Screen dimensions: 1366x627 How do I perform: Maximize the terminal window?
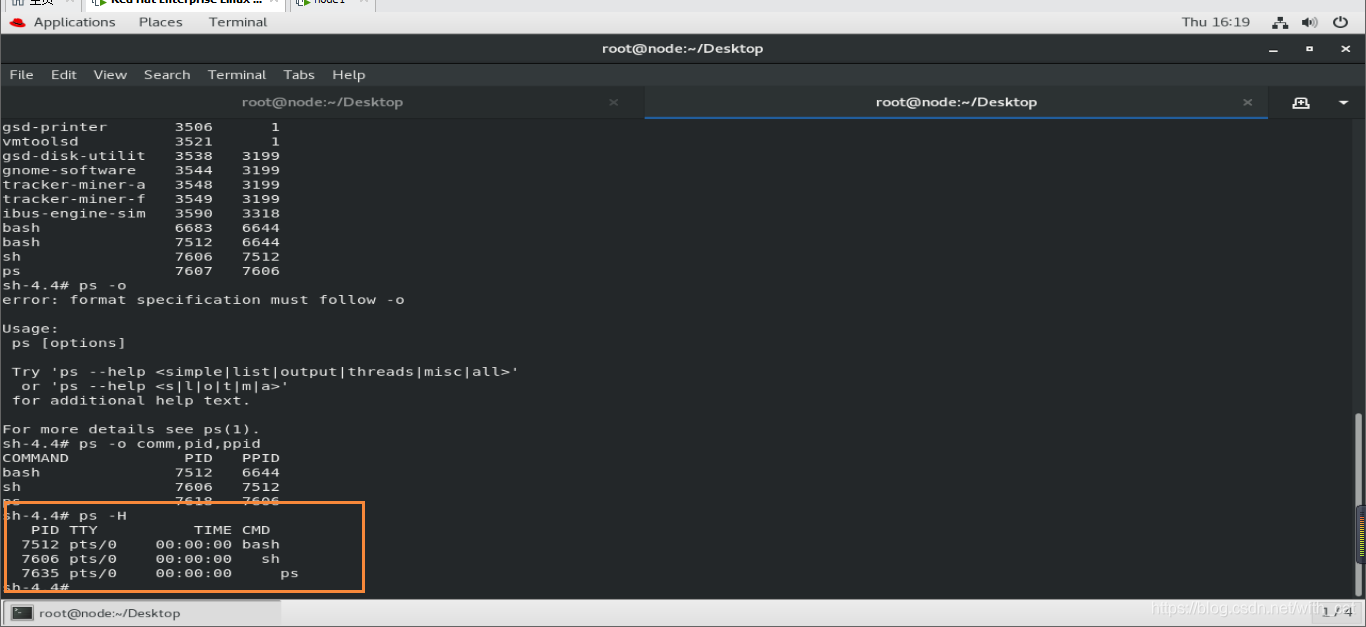pyautogui.click(x=1309, y=49)
